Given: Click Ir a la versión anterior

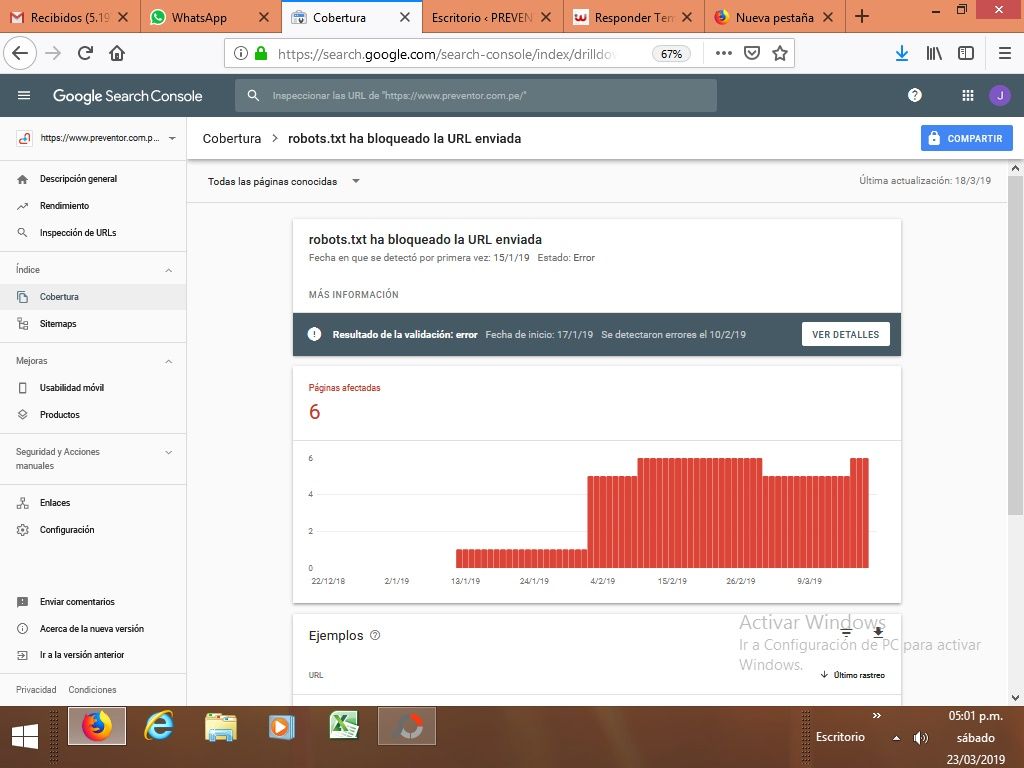Looking at the screenshot, I should (82, 655).
